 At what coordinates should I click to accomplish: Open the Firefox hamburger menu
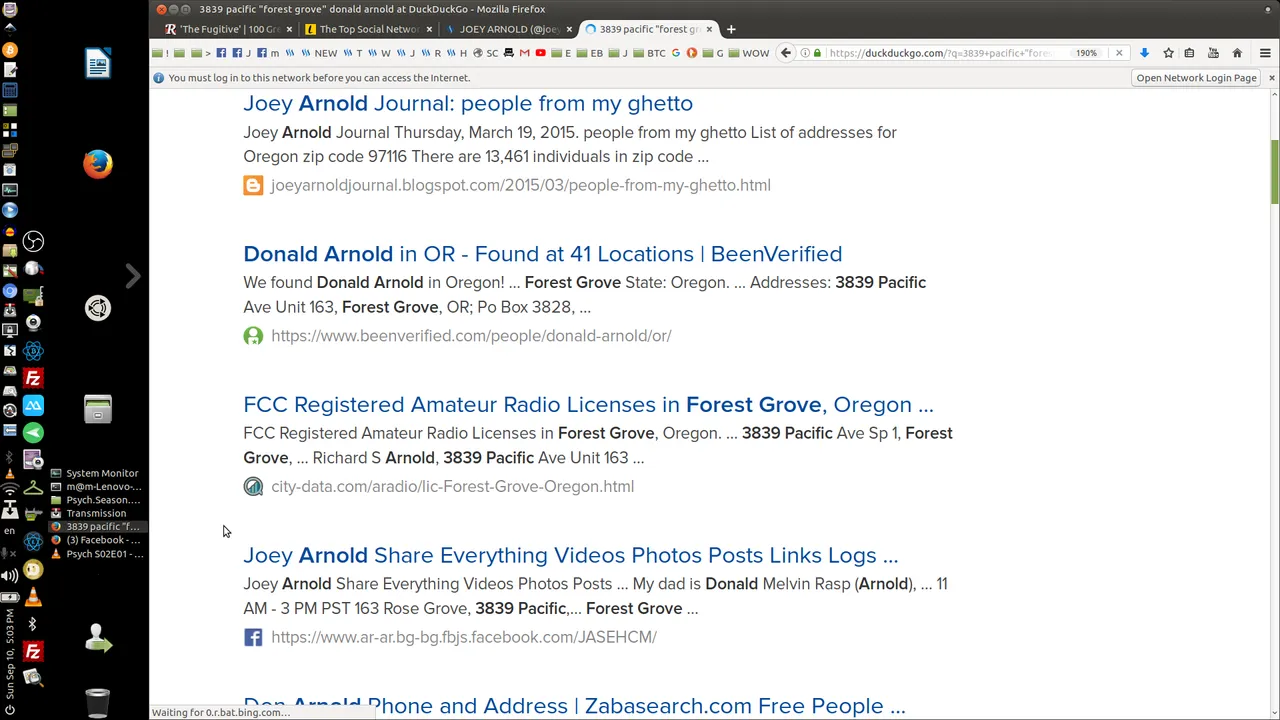[x=1265, y=53]
